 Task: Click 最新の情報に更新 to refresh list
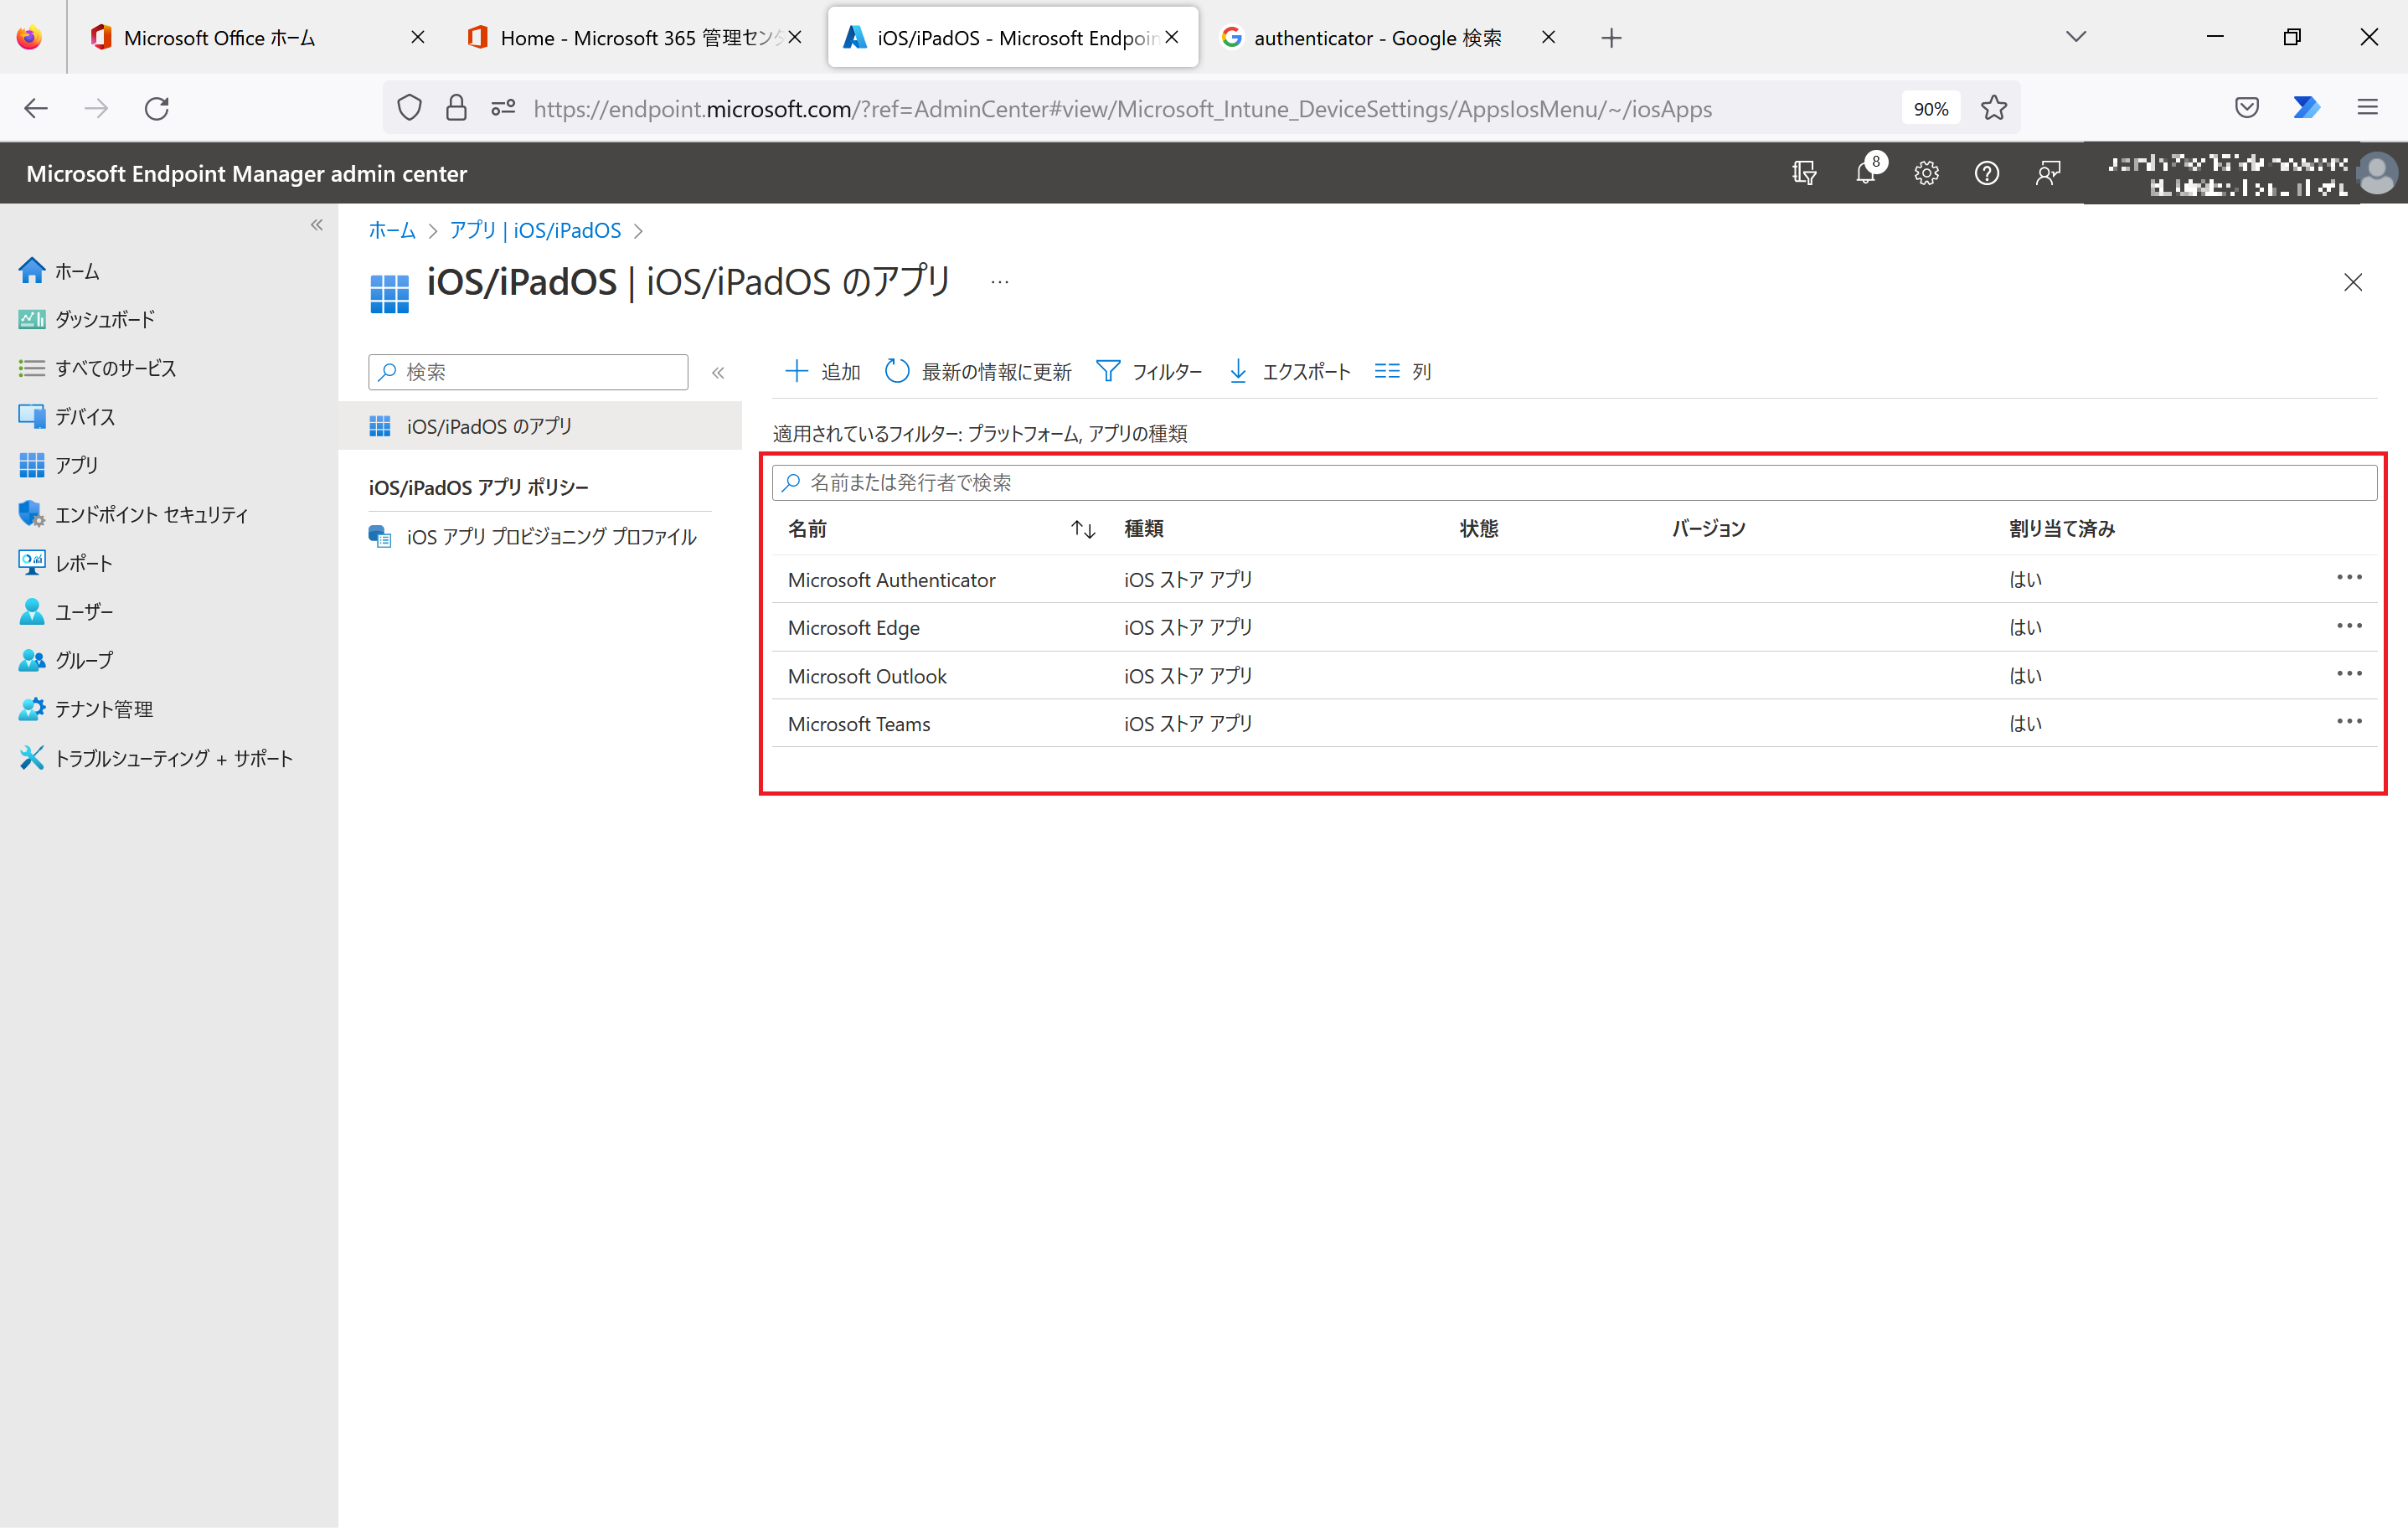pos(978,372)
